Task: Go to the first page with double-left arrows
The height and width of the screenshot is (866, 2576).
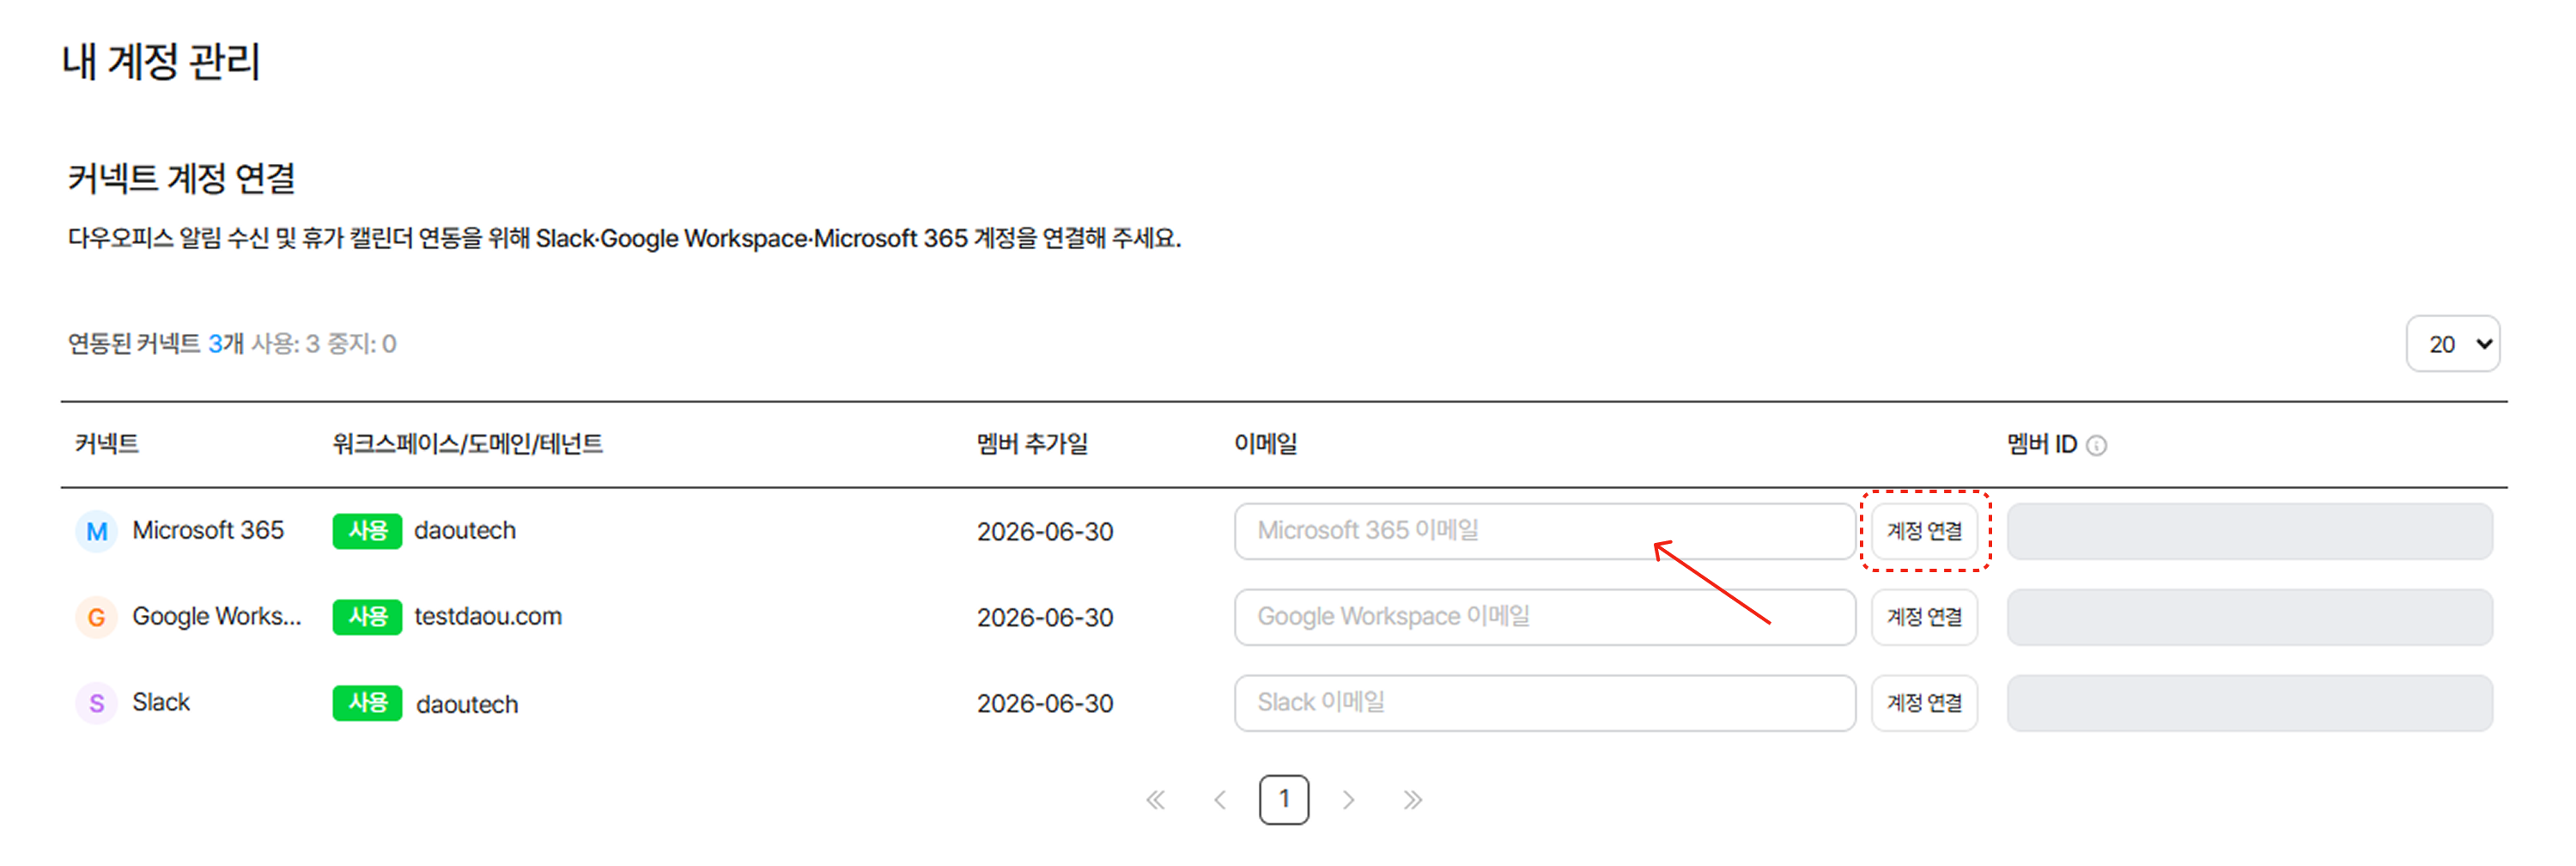Action: point(1155,799)
